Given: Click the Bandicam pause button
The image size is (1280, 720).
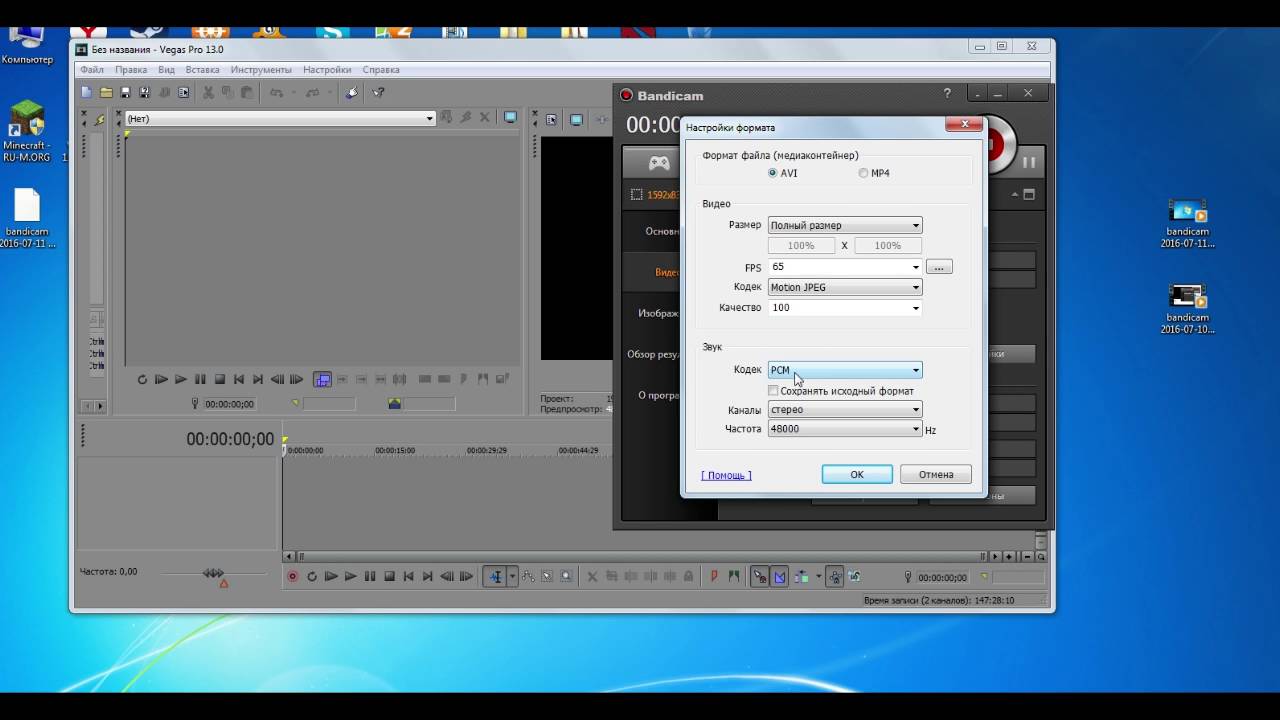Looking at the screenshot, I should [1028, 162].
